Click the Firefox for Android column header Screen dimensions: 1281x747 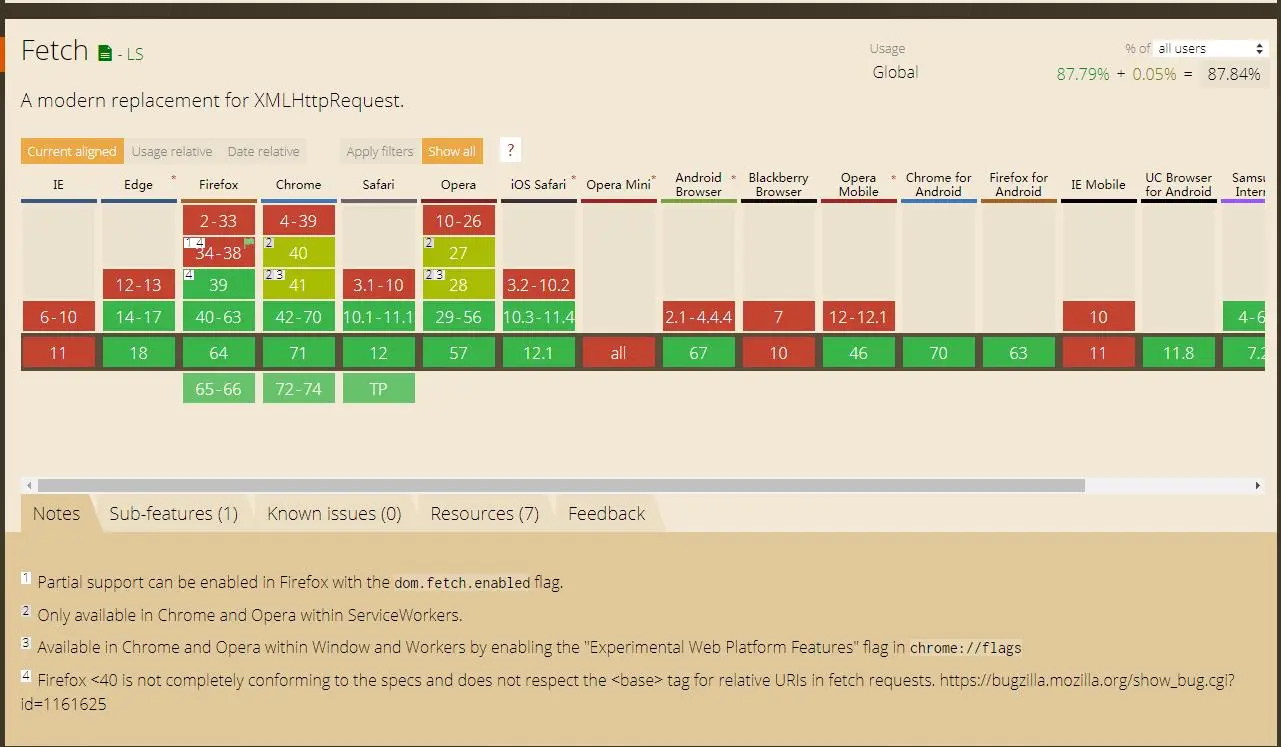[x=1018, y=185]
